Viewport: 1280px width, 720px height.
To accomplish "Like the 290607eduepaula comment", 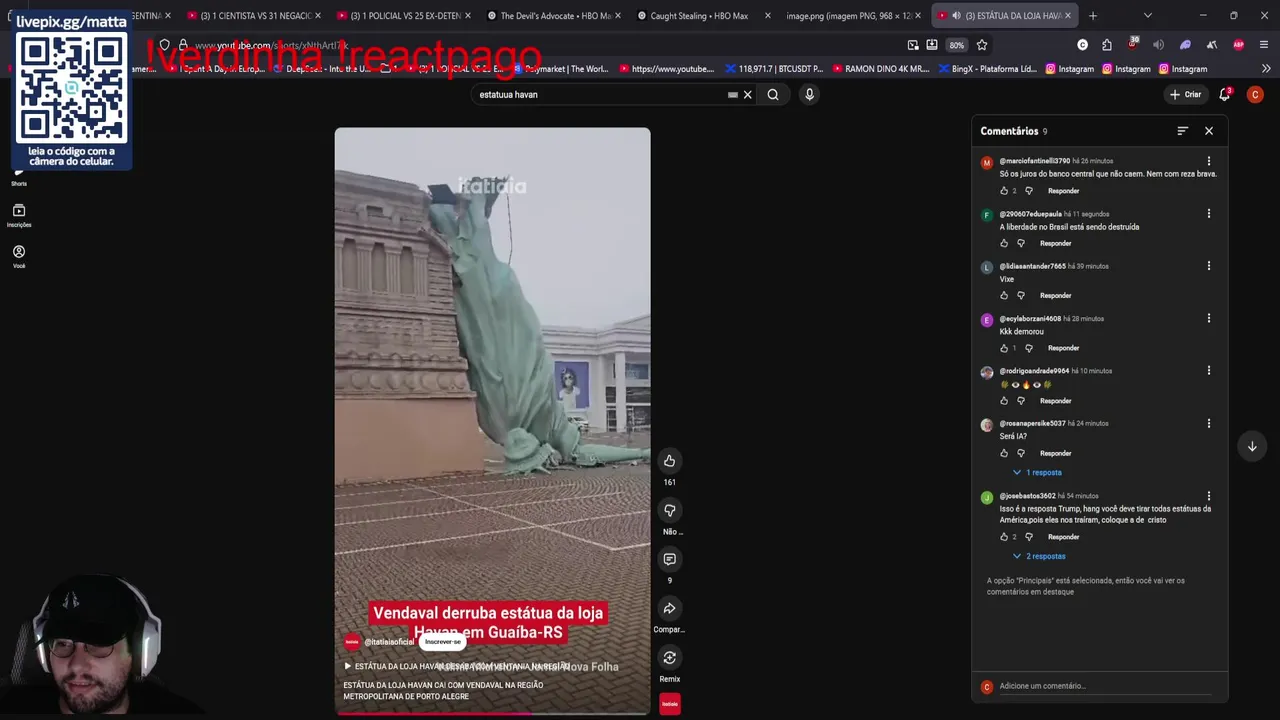I will click(x=1004, y=243).
